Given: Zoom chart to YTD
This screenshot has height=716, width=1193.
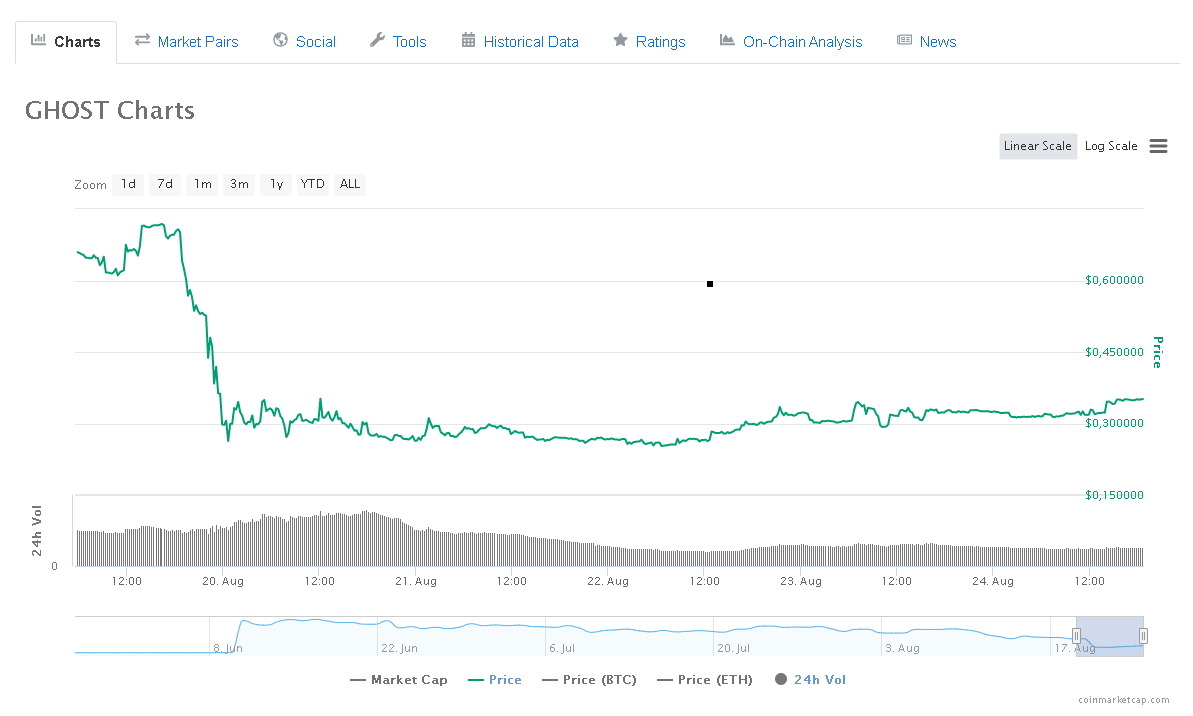Looking at the screenshot, I should point(313,184).
